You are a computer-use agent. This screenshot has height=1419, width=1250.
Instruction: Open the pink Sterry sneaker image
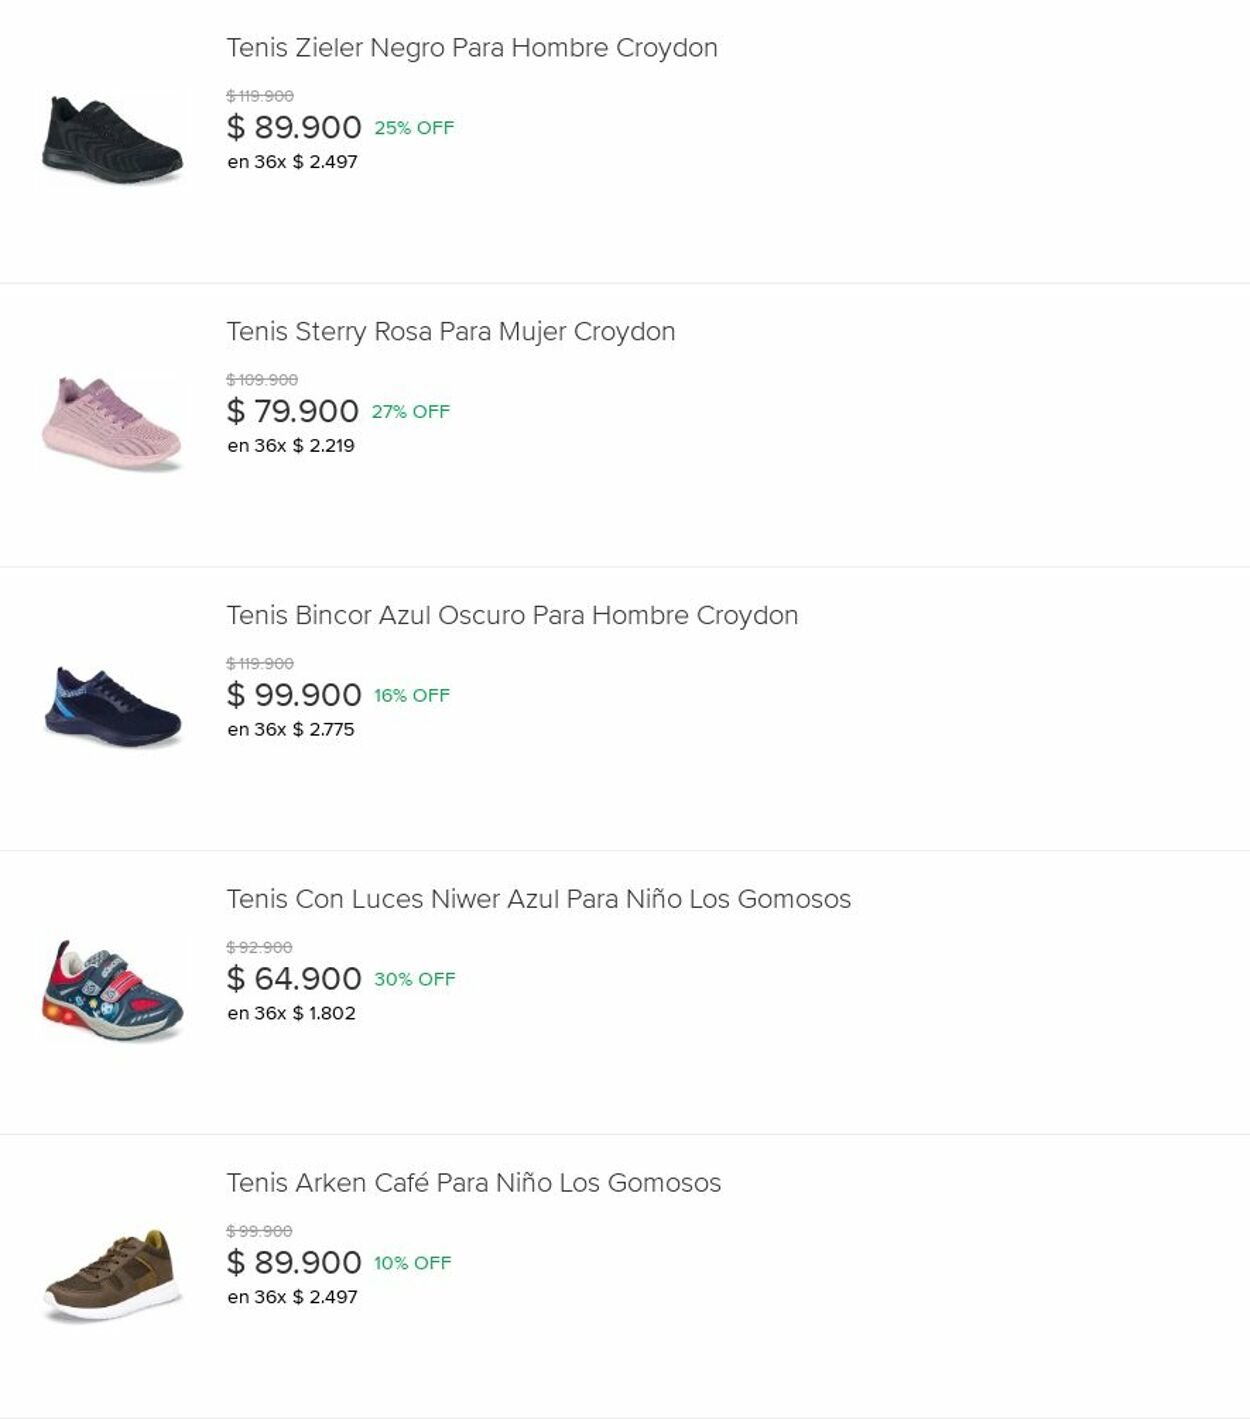click(x=112, y=424)
